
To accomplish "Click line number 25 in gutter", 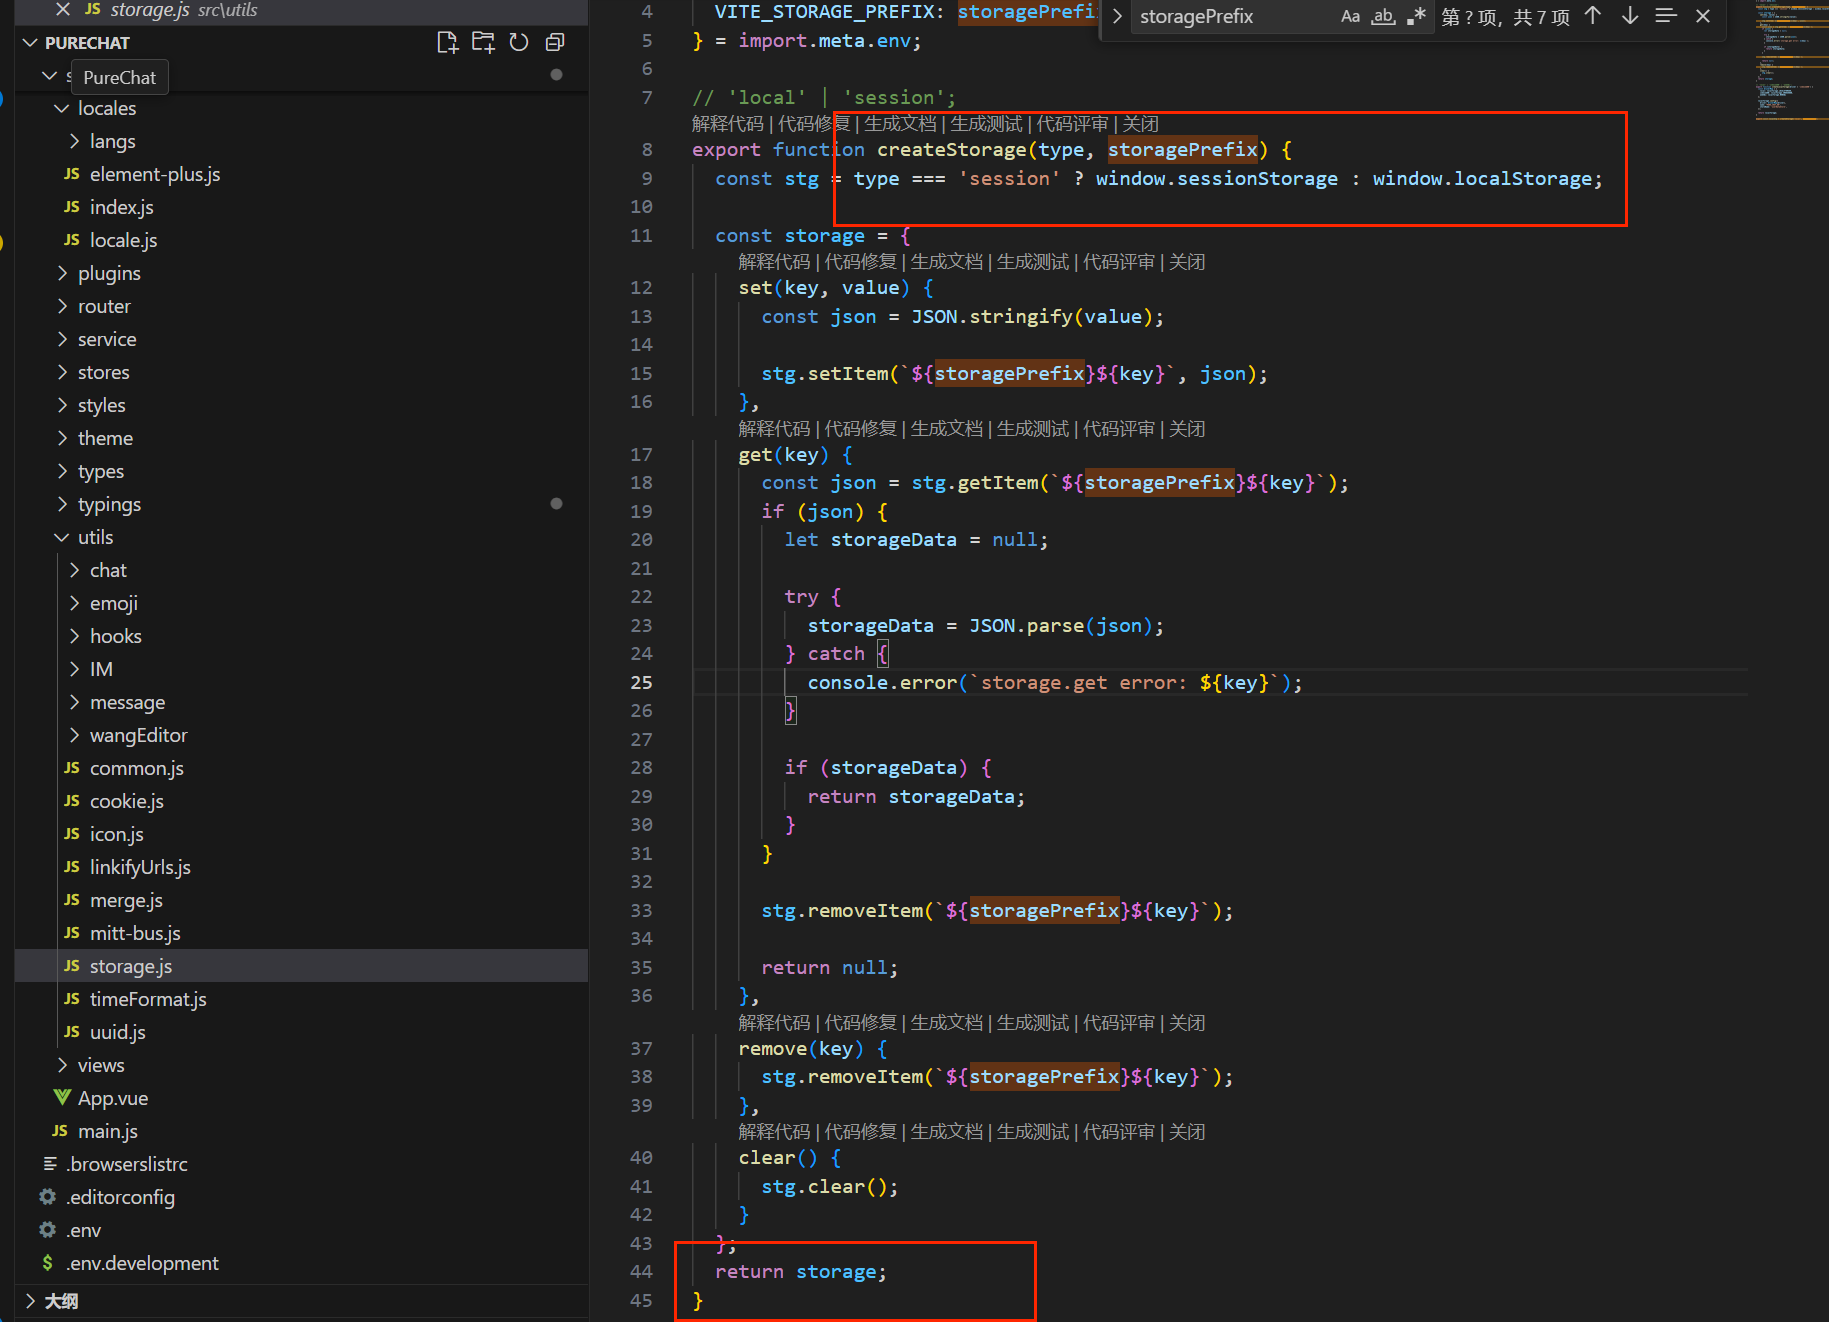I will pyautogui.click(x=641, y=682).
